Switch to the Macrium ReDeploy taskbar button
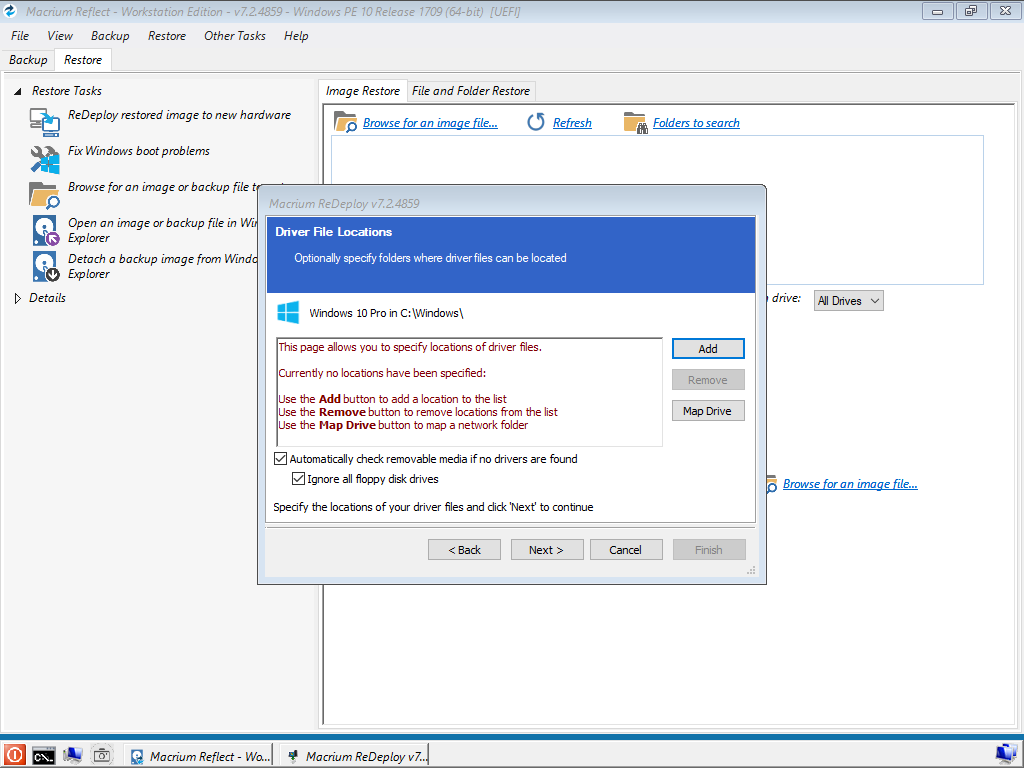 357,756
